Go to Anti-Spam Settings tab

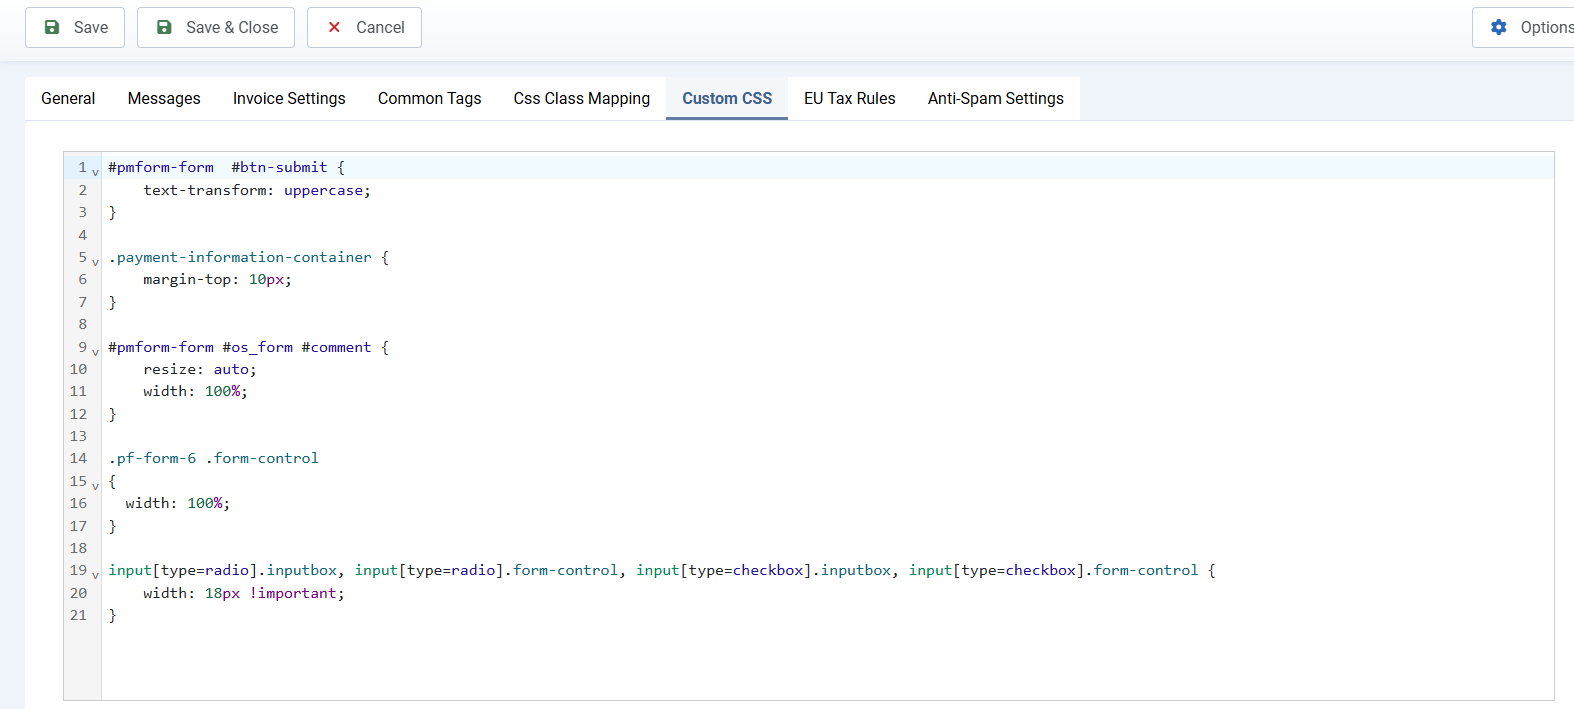tap(996, 98)
